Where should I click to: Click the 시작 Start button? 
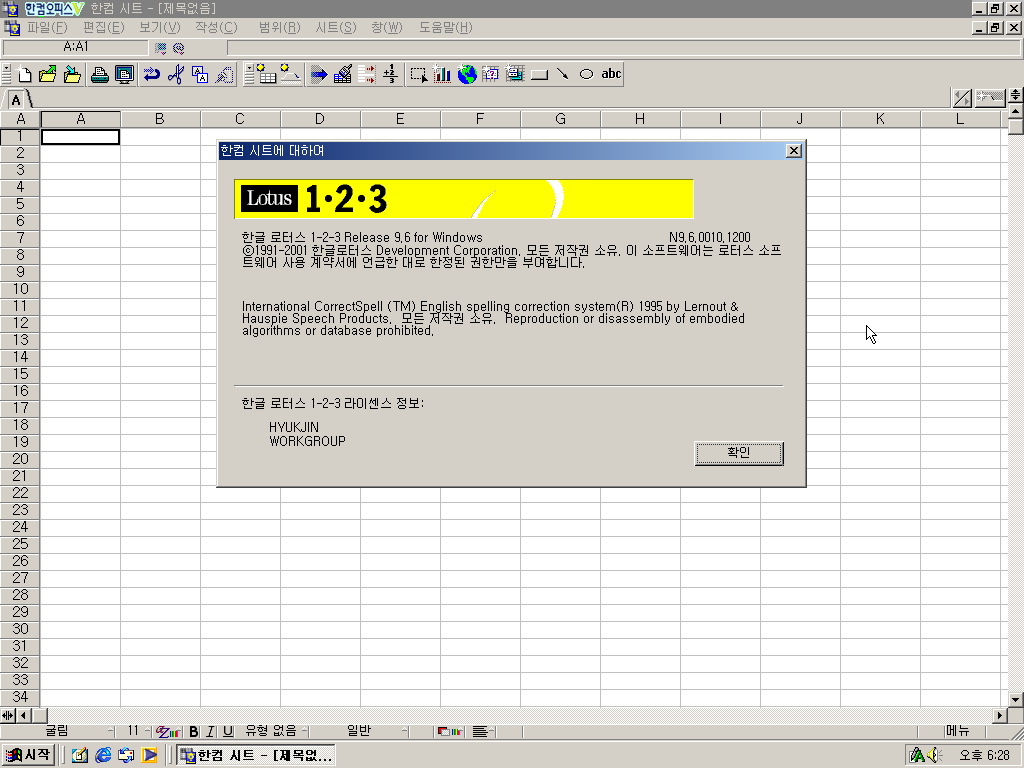click(x=28, y=755)
